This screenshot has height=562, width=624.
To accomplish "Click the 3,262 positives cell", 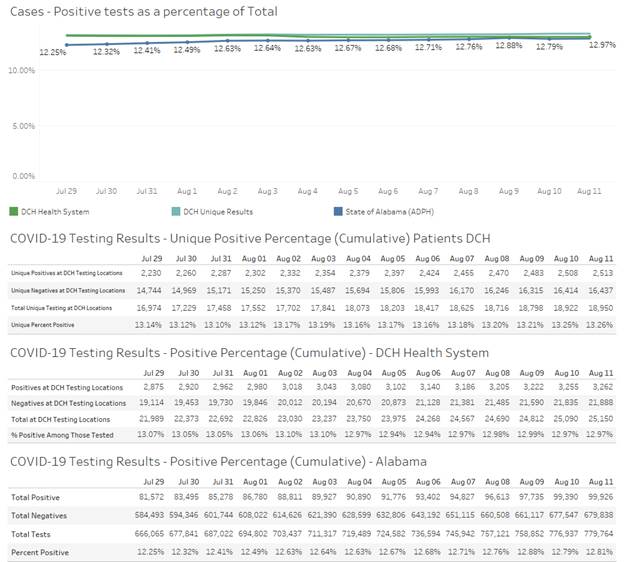I will 603,387.
